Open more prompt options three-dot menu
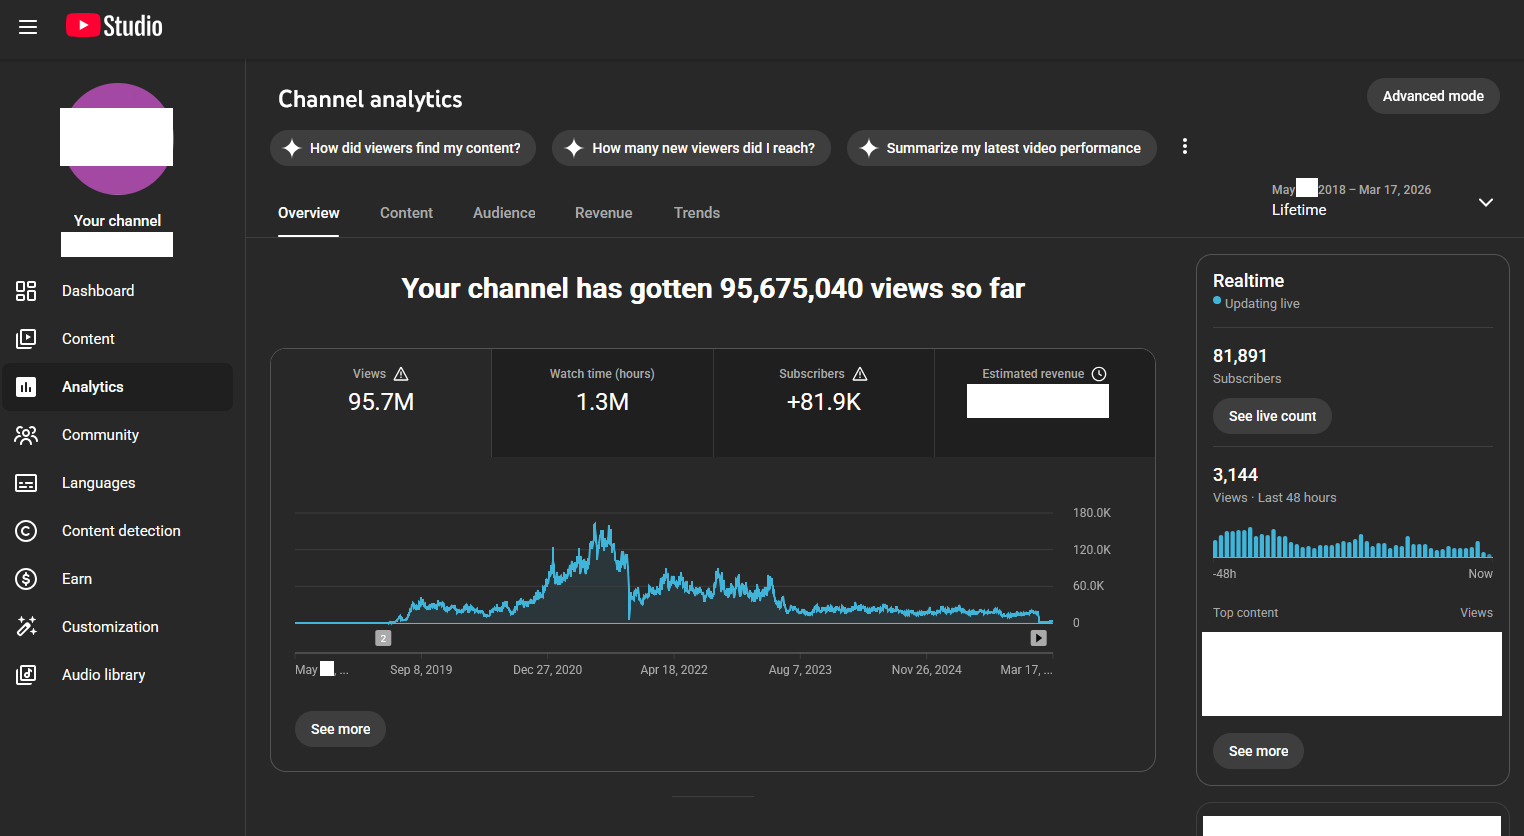 1185,147
